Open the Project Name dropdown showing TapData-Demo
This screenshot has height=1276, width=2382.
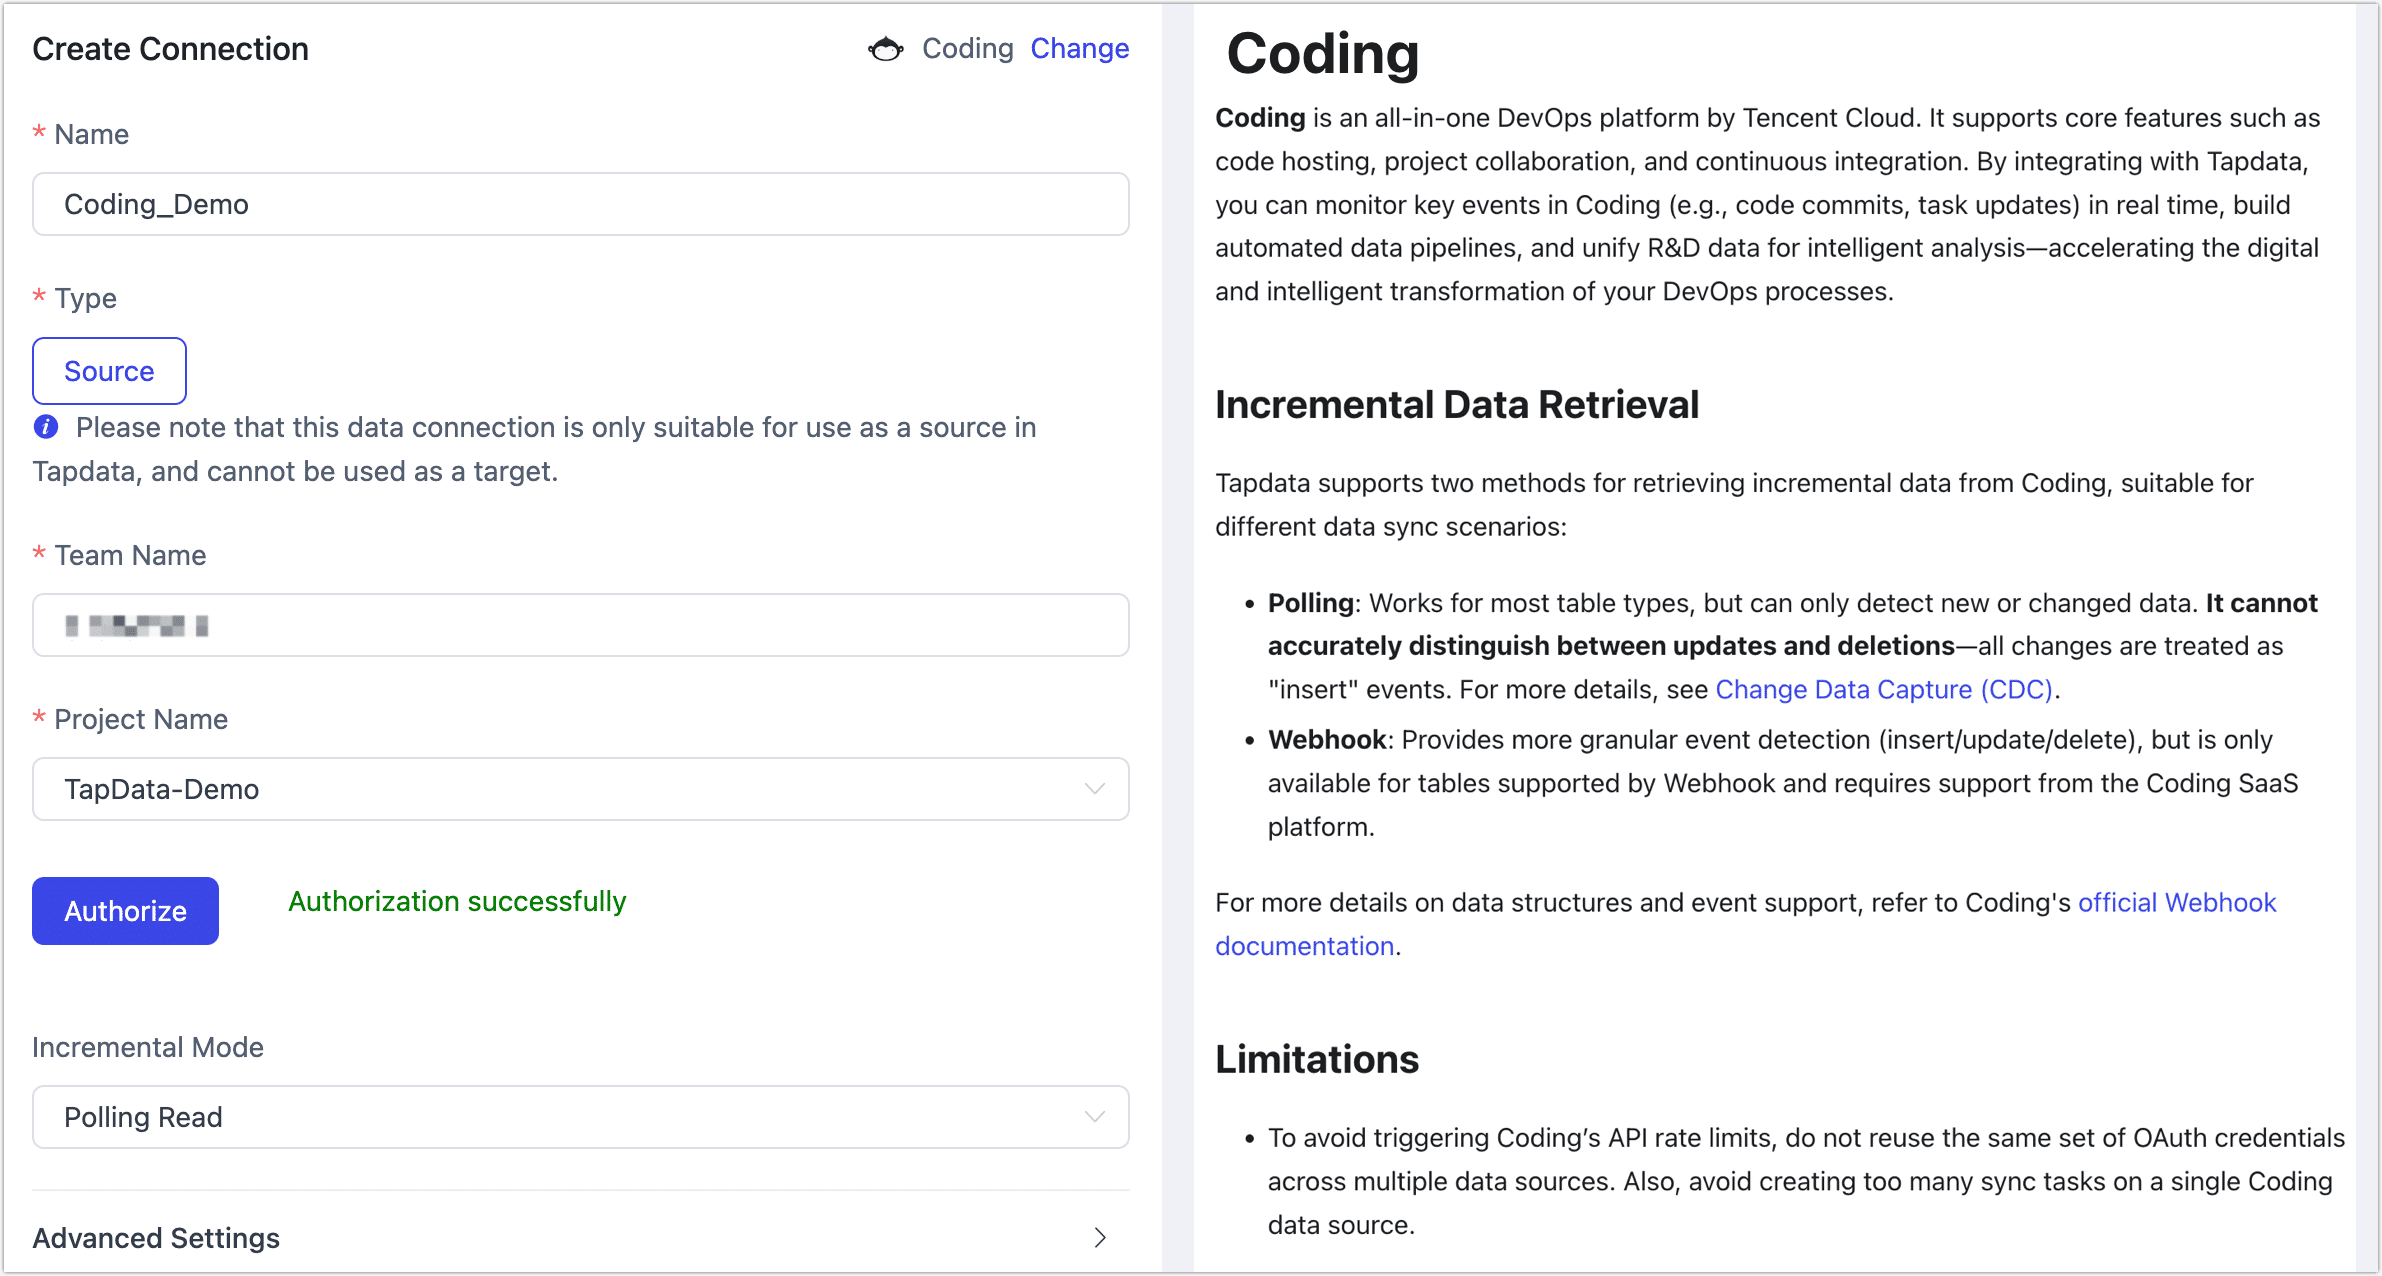[x=580, y=789]
